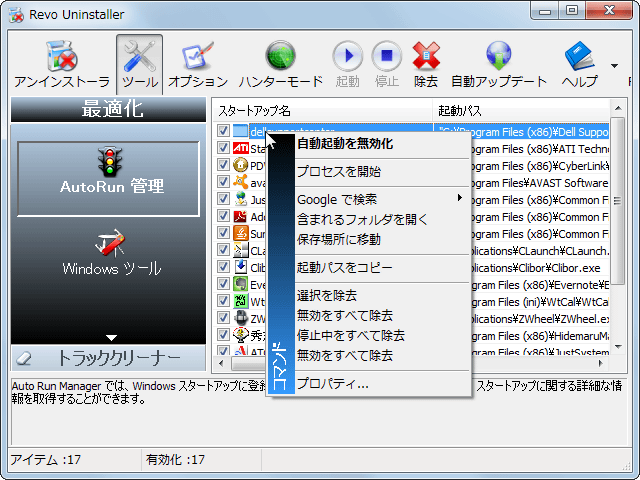Click the 除去 (Remove) red X icon
Viewport: 640px width, 480px height.
pyautogui.click(x=426, y=64)
